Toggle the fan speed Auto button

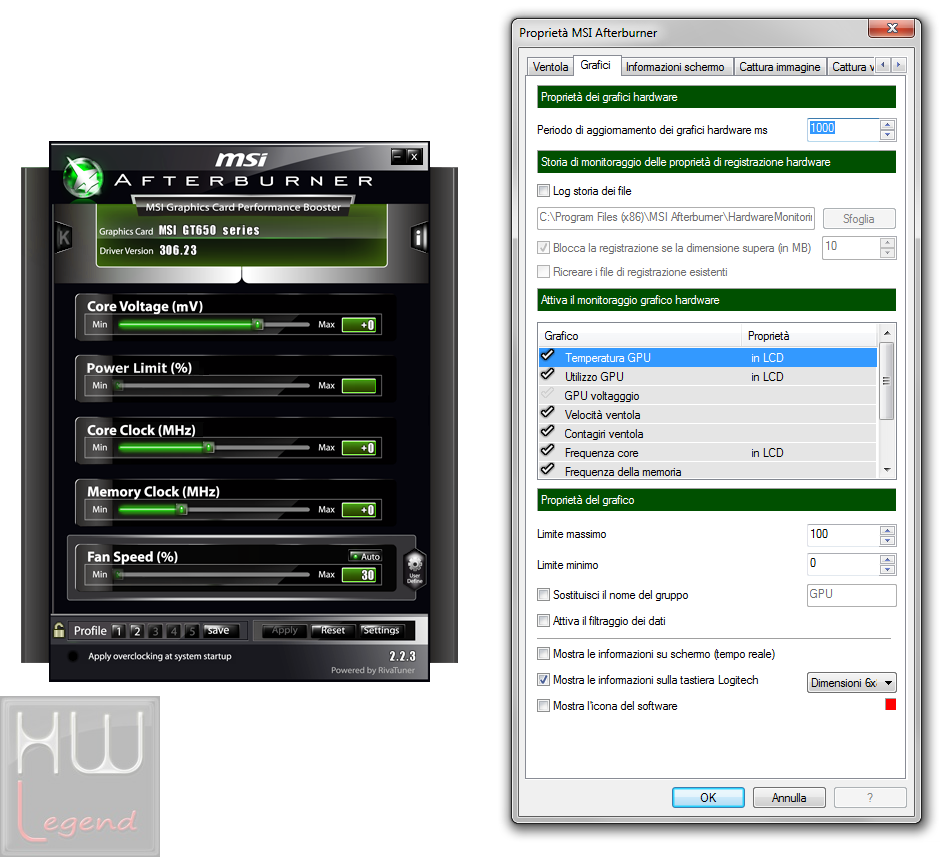366,556
